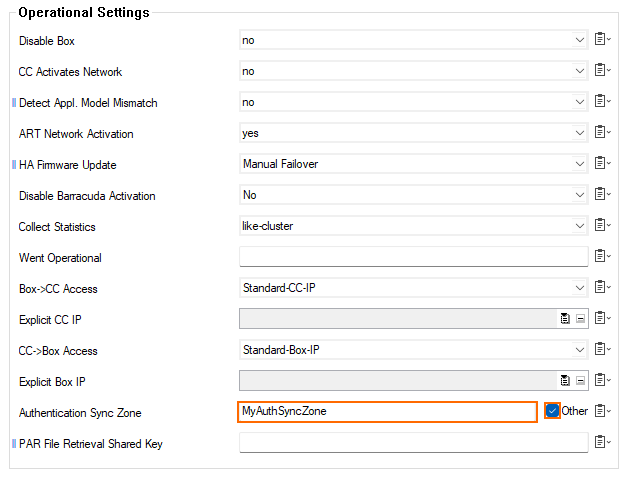Click the Explicit CC IP label
The height and width of the screenshot is (478, 628).
(x=50, y=320)
